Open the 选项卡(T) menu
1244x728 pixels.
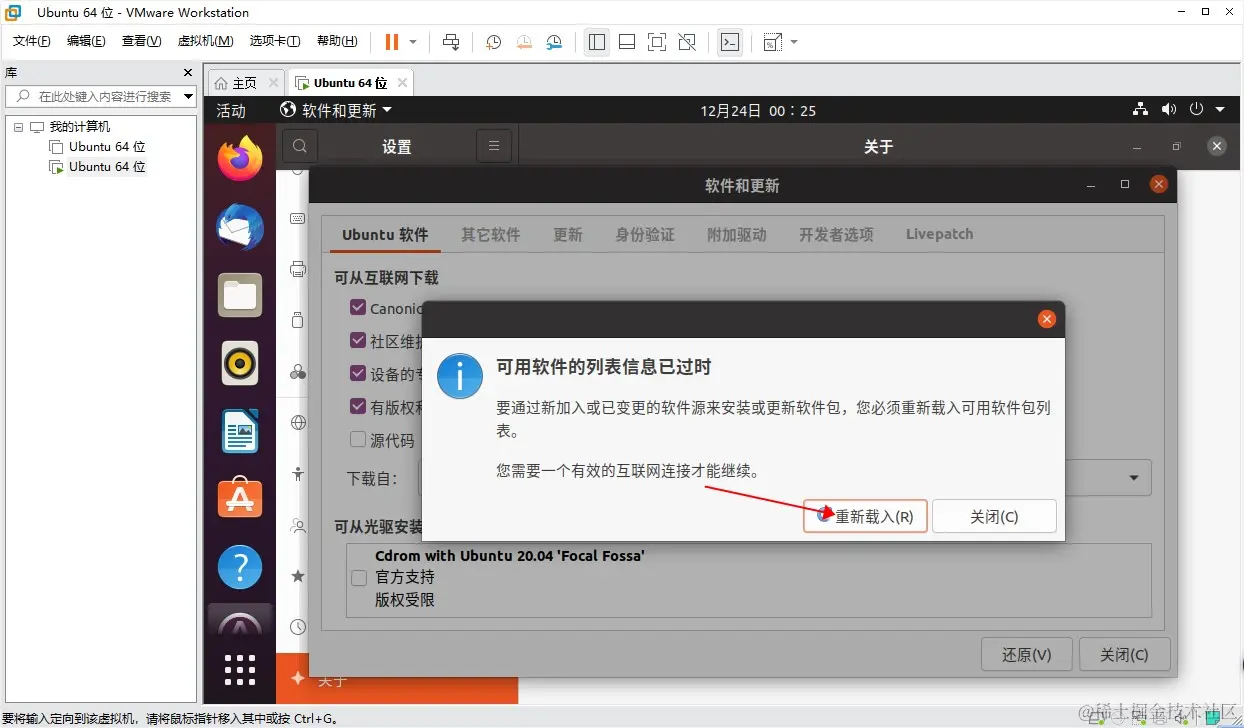(x=275, y=41)
